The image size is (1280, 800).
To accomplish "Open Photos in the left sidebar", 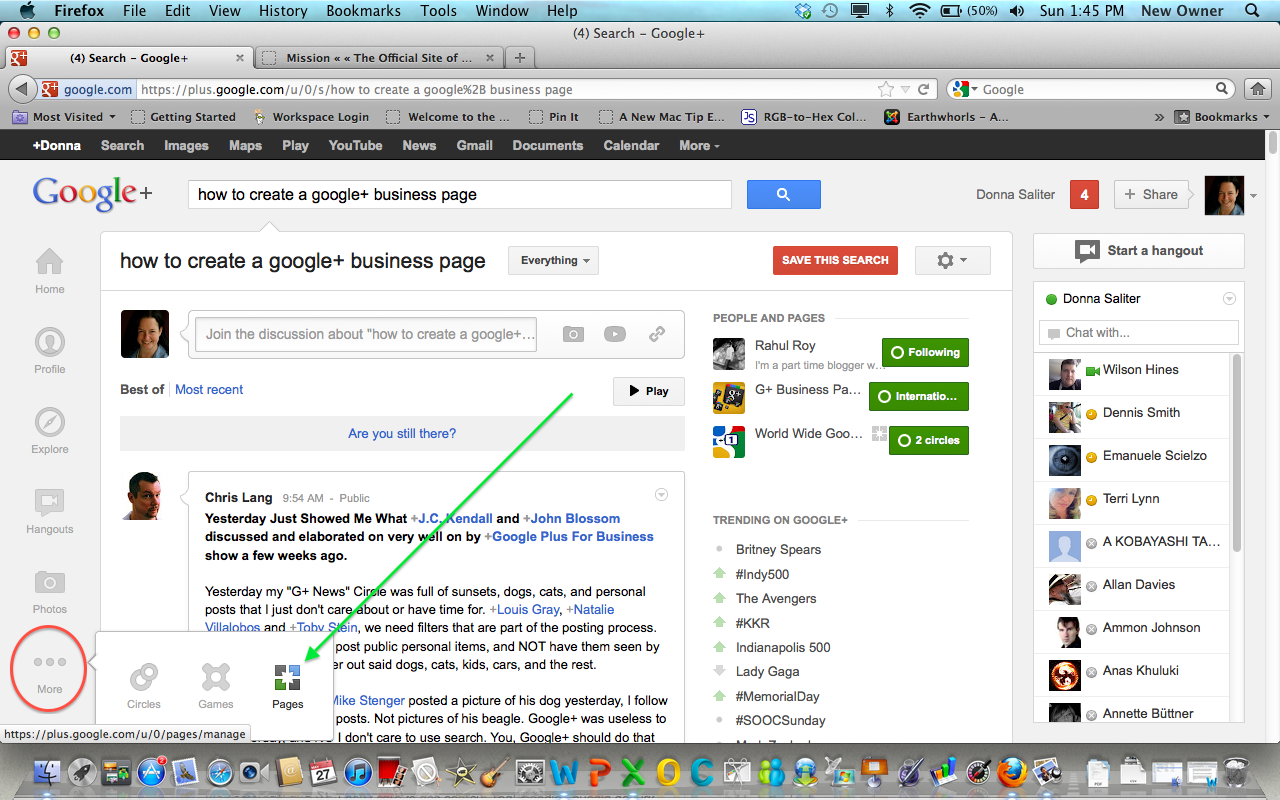I will click(x=50, y=591).
